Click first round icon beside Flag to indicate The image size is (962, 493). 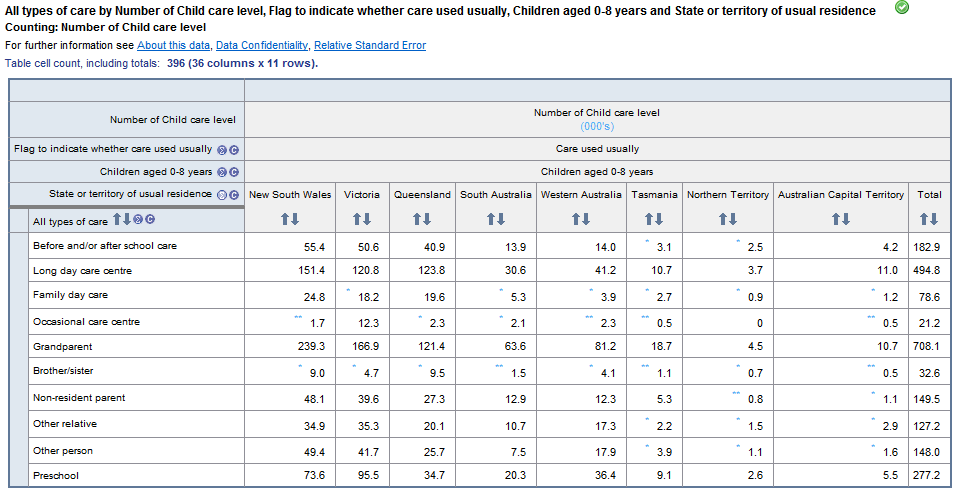tap(222, 149)
